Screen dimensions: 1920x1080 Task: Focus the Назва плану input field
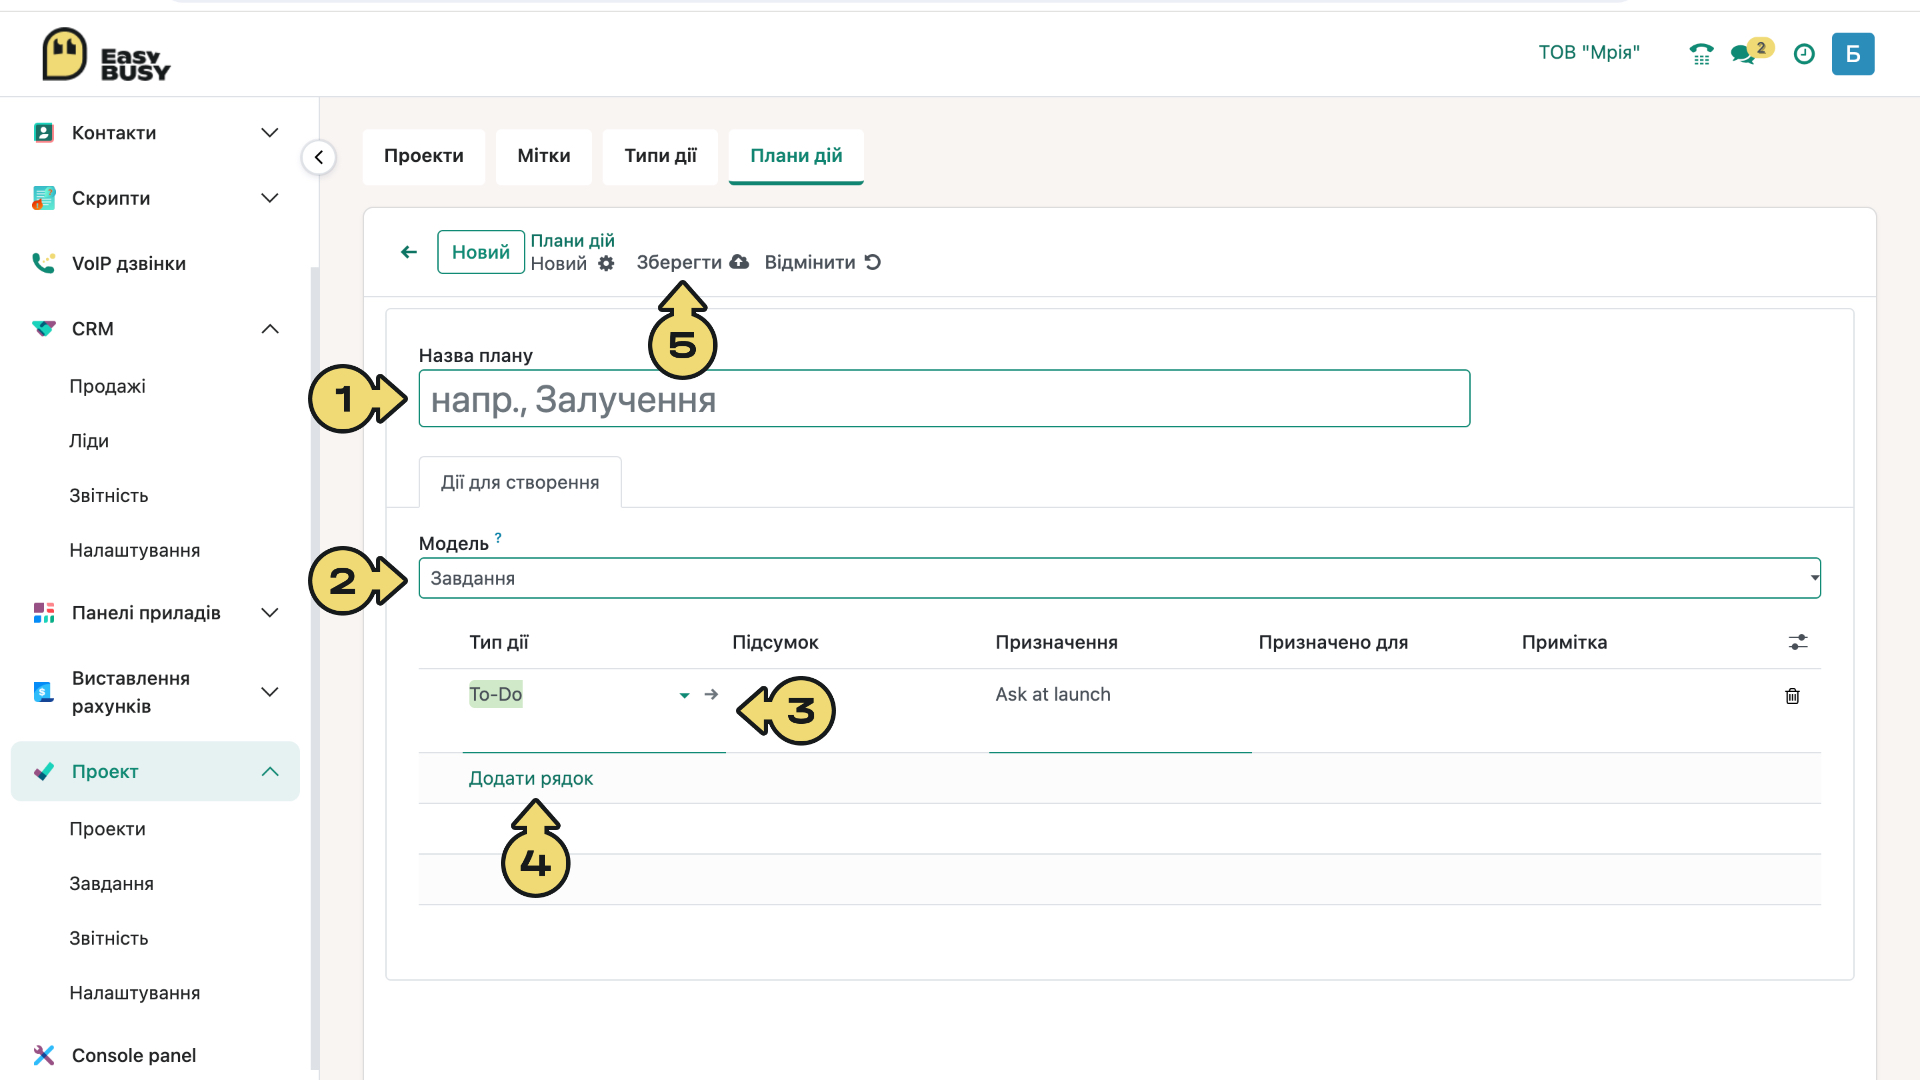click(x=944, y=399)
